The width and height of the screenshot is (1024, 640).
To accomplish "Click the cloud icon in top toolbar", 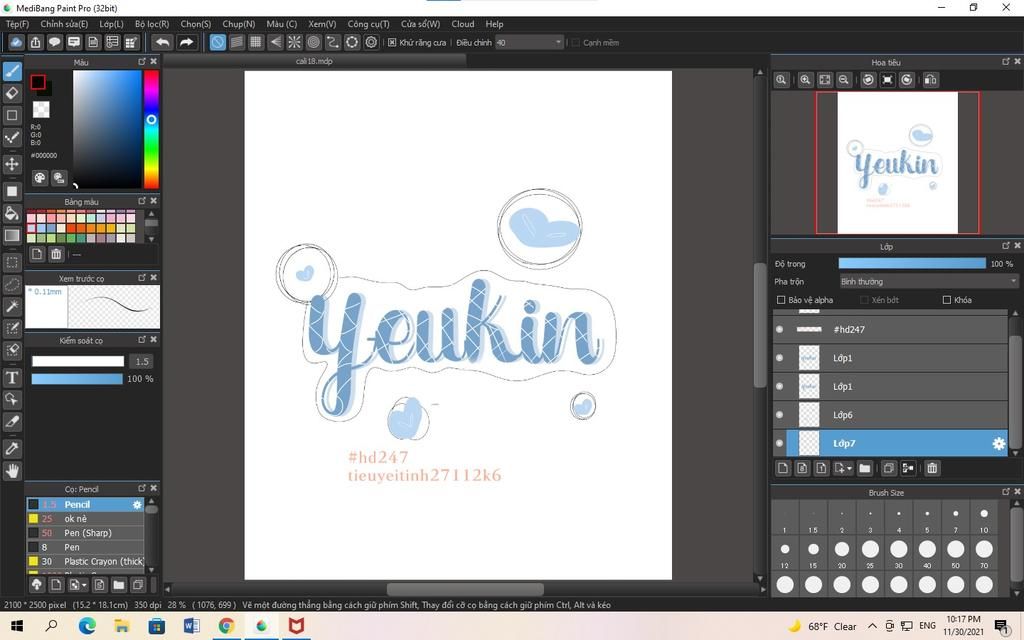I will 16,42.
